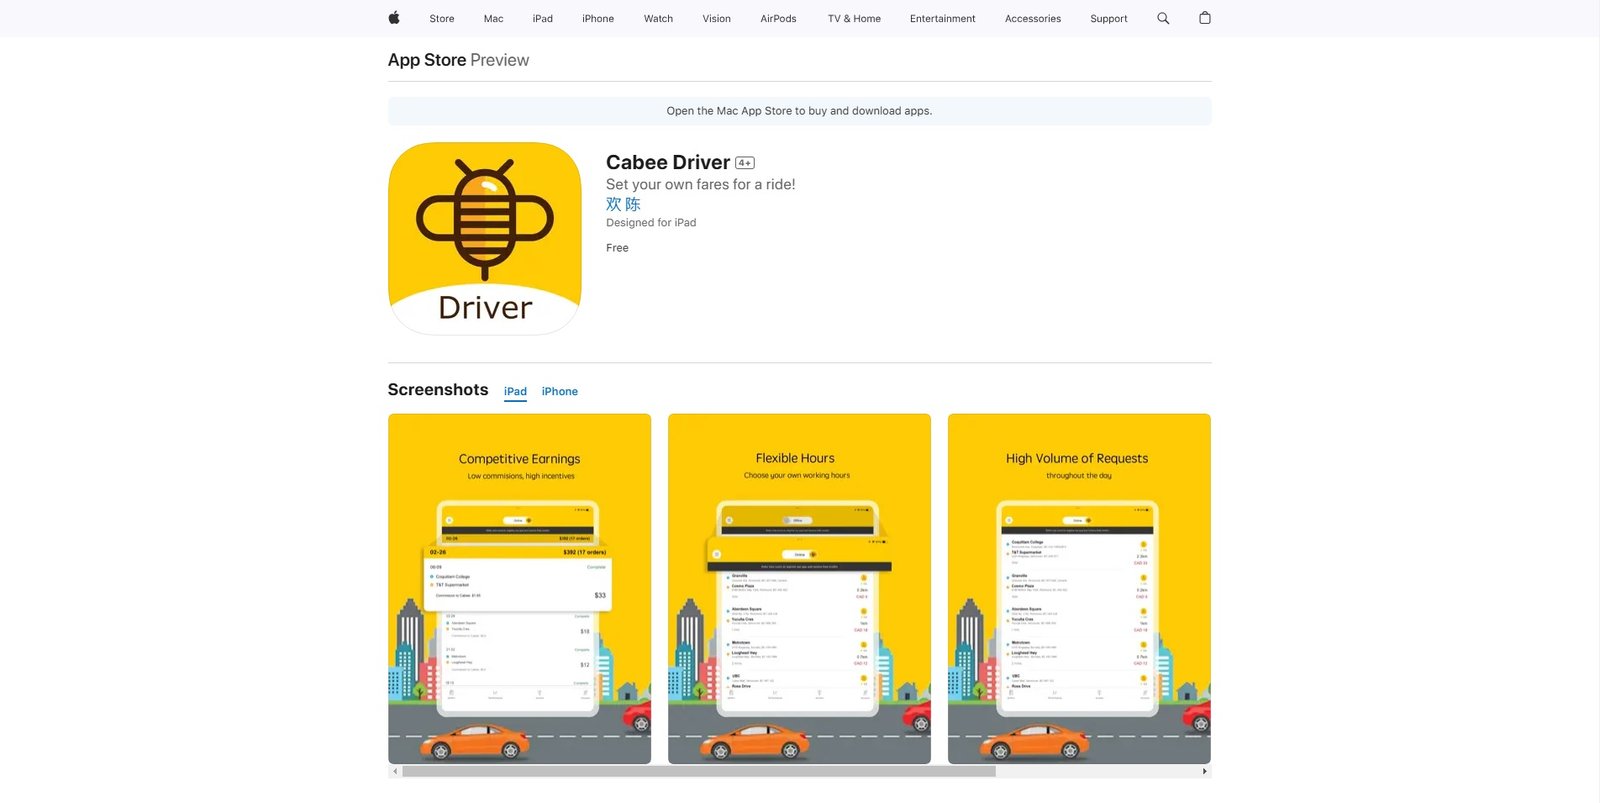Click the 'Set your own fares for a ride!' subtitle
This screenshot has height=803, width=1600.
701,185
